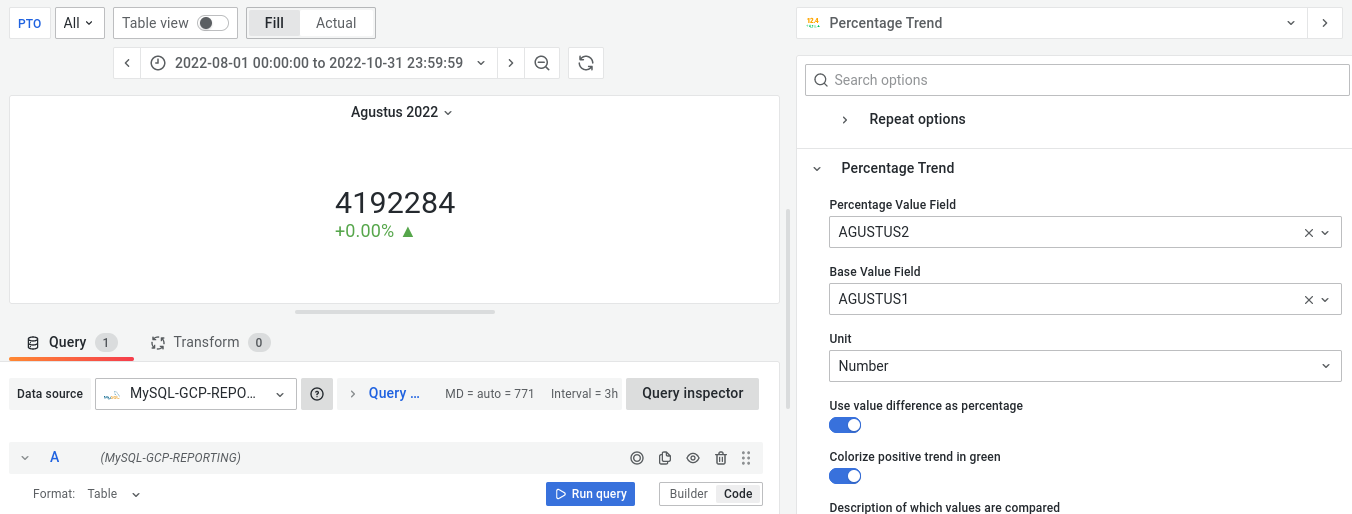Duplicate query A with copy icon

[x=665, y=458]
